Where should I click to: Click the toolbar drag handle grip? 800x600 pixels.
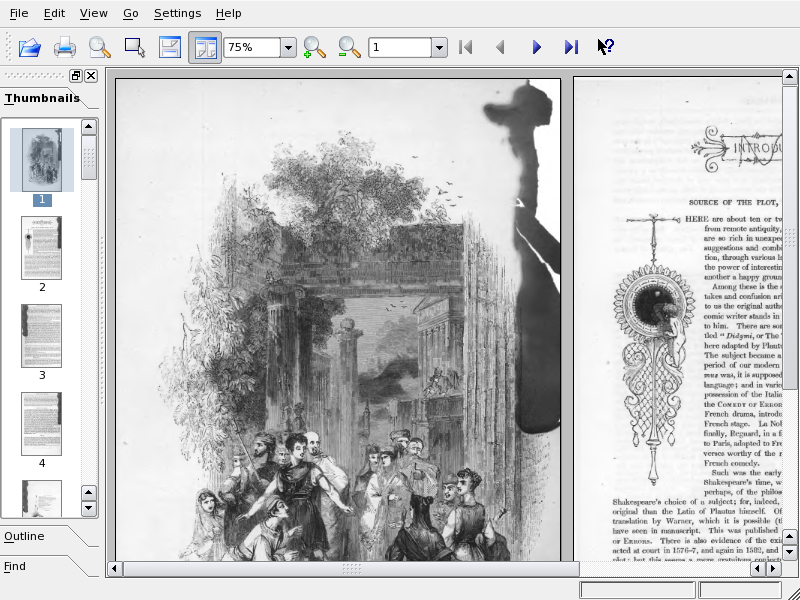(x=8, y=47)
